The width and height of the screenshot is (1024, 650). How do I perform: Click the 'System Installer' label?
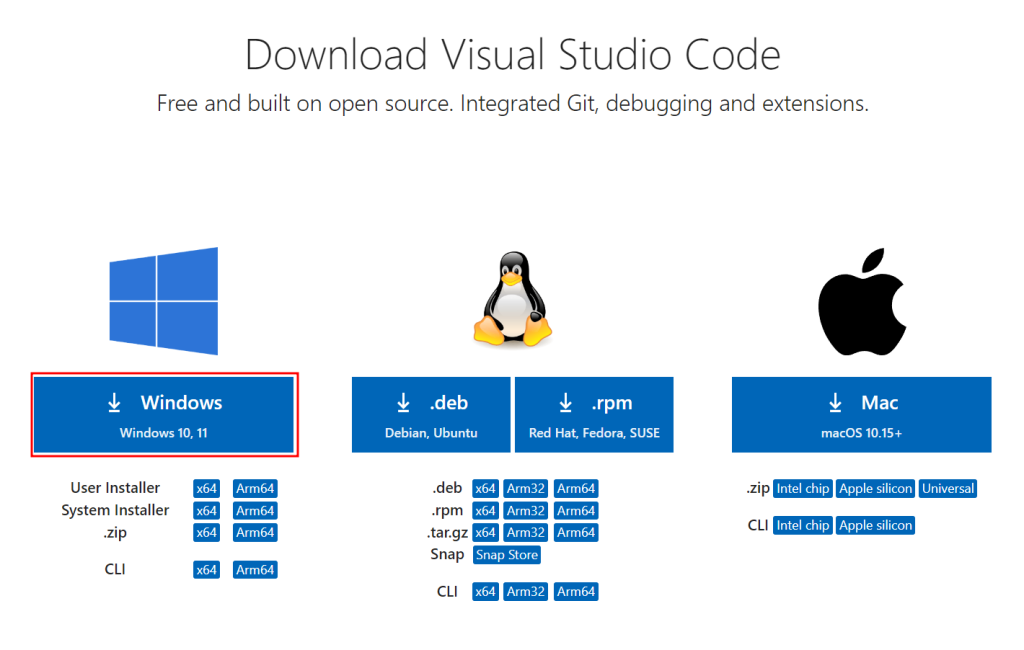coord(115,510)
